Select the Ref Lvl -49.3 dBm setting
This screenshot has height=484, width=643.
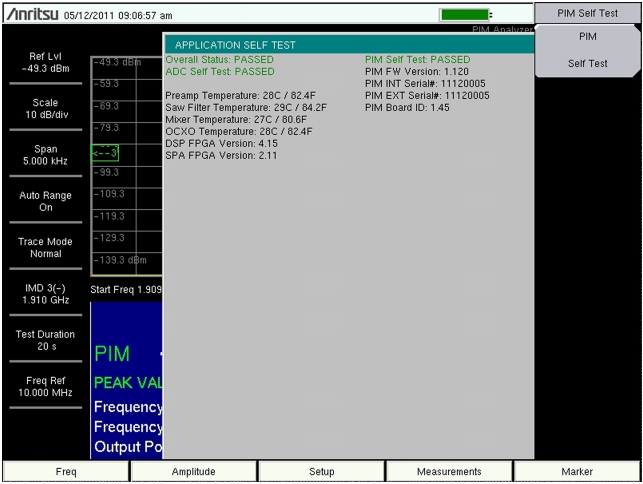pos(46,62)
